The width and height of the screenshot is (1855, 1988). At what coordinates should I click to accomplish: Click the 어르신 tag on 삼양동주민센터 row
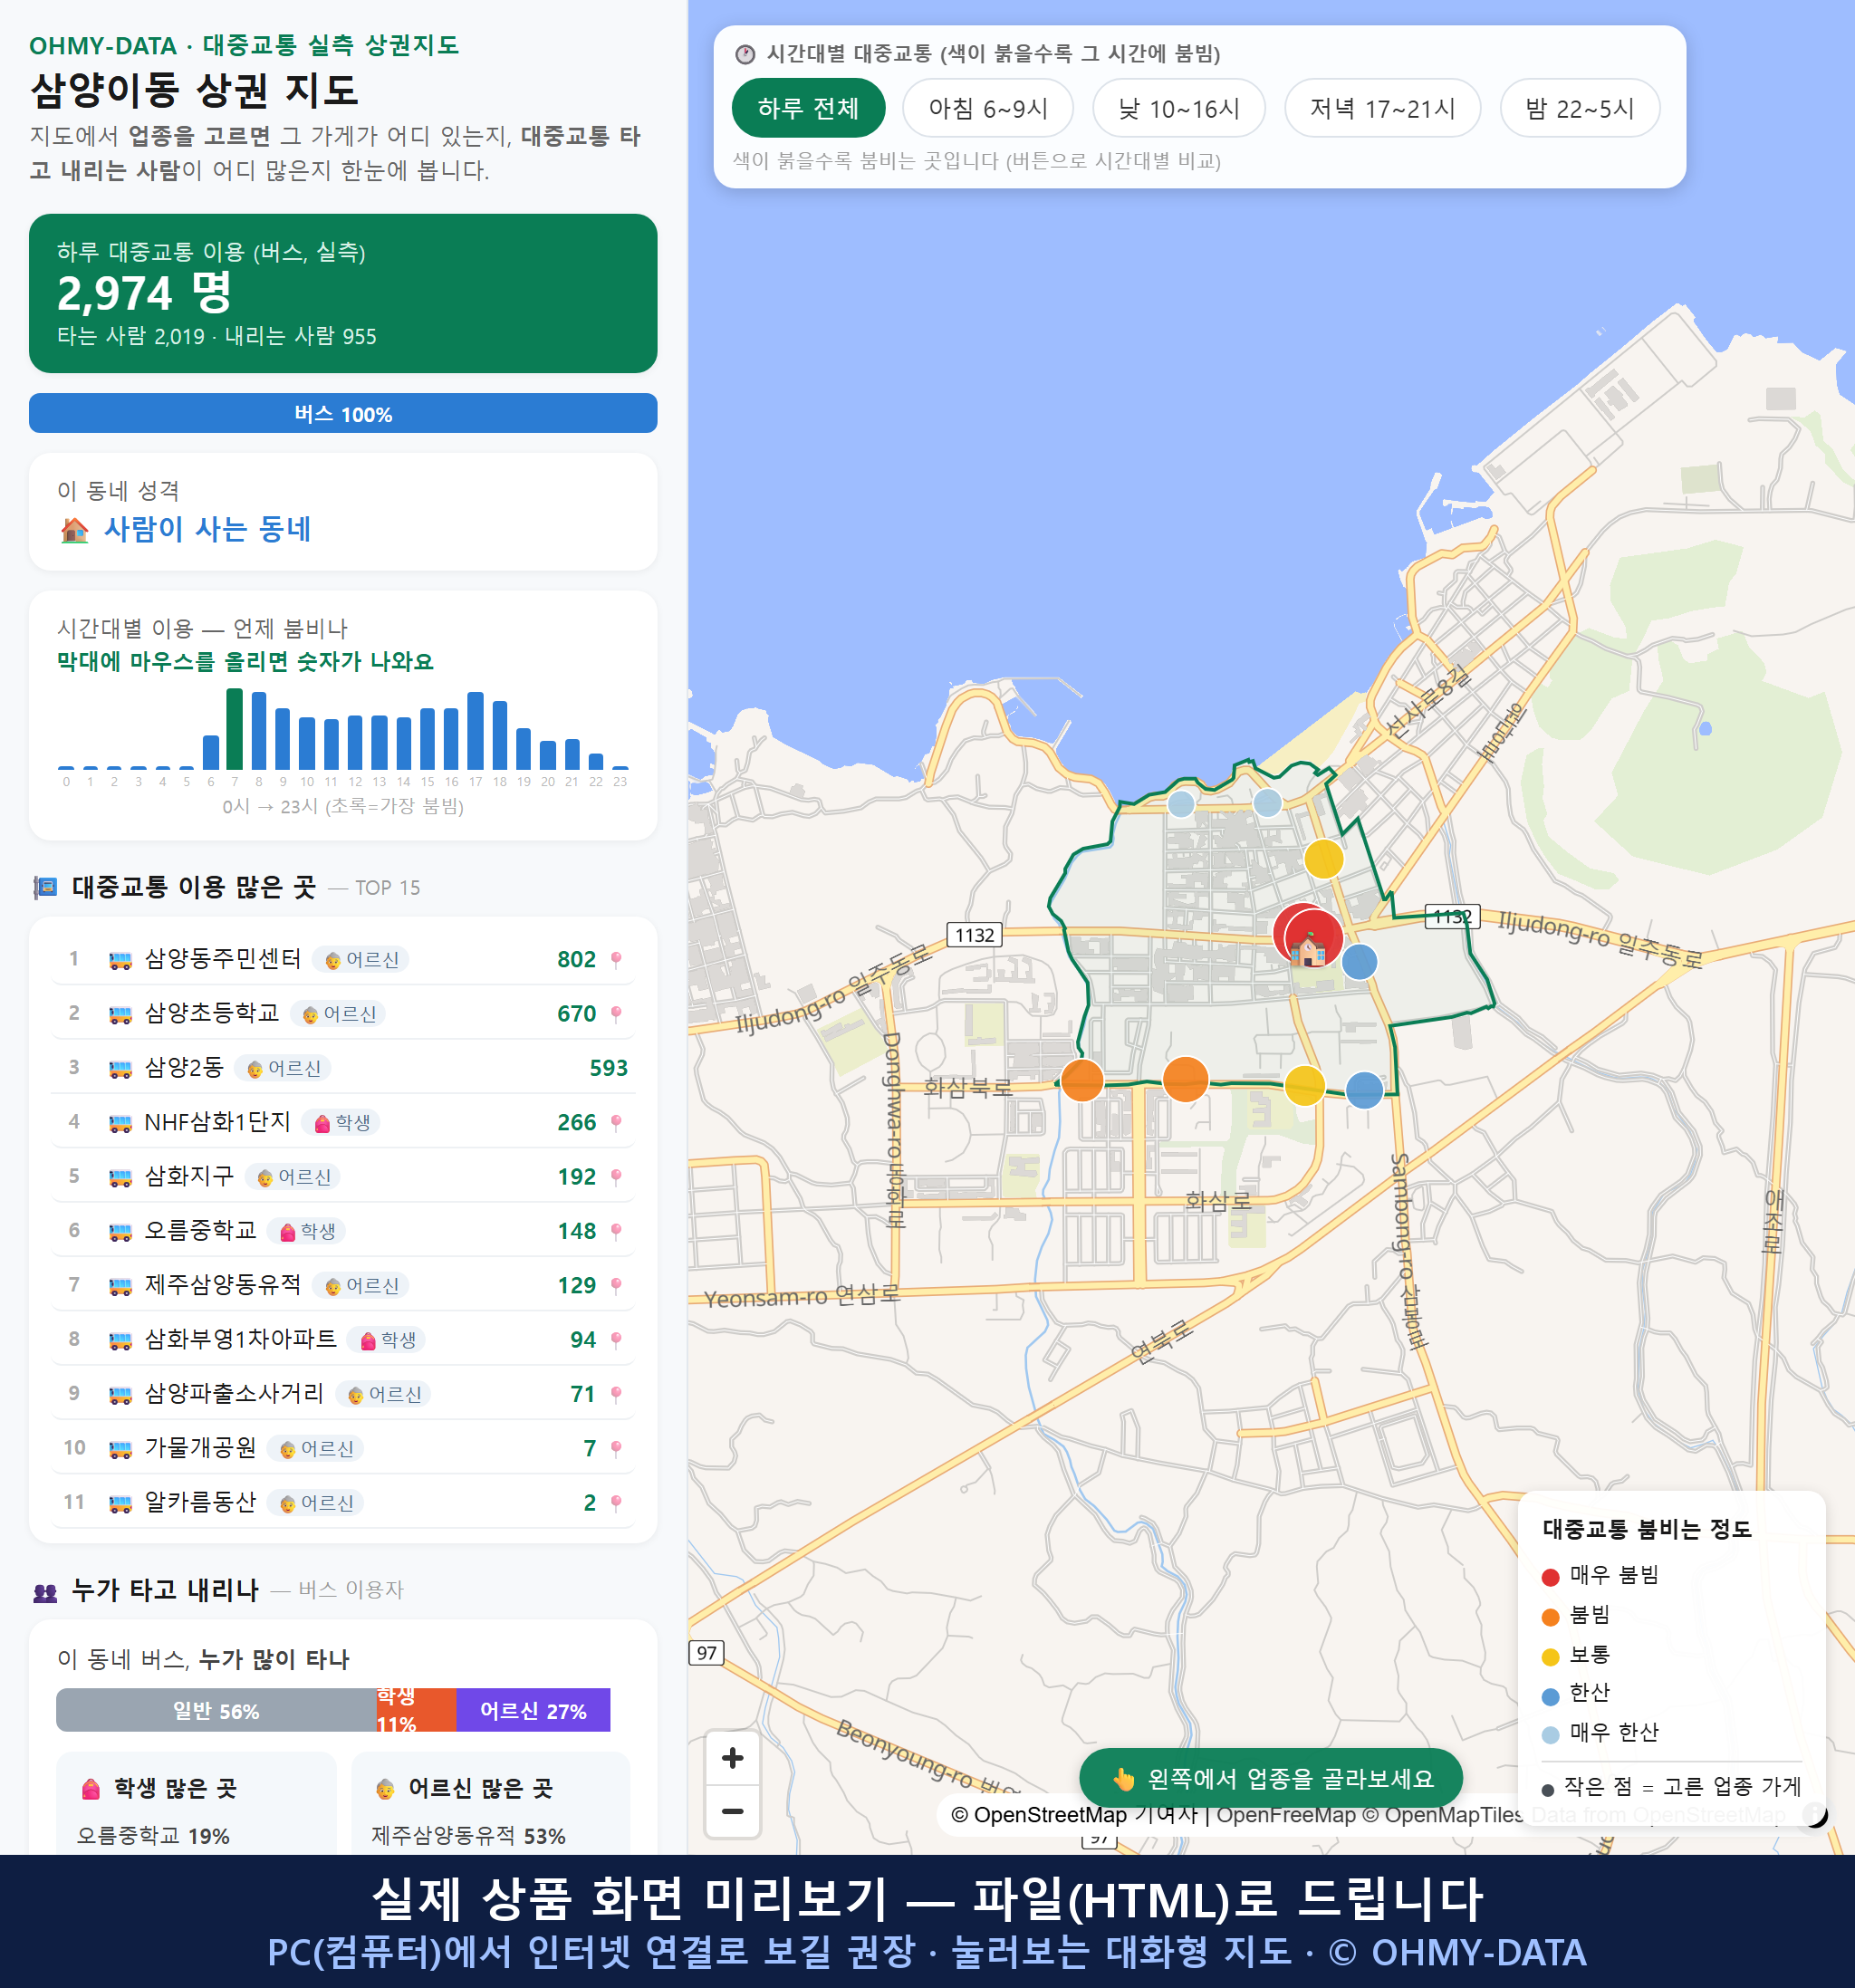pos(362,960)
